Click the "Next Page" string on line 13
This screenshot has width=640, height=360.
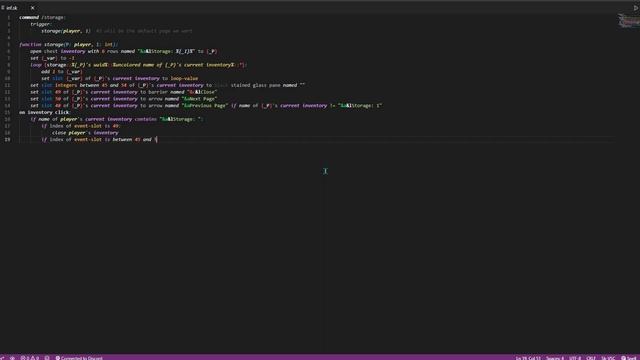(199, 99)
